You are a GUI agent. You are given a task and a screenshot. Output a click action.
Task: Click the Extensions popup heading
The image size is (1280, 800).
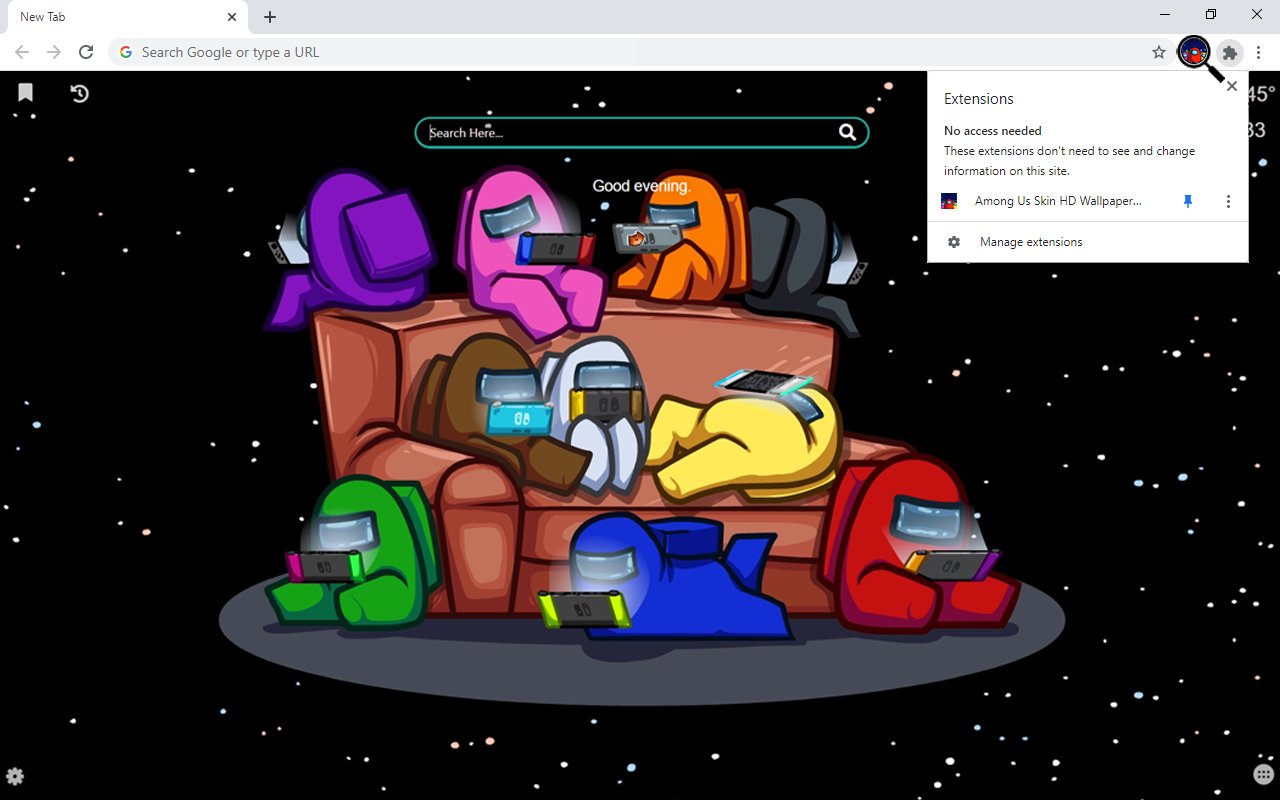[979, 99]
